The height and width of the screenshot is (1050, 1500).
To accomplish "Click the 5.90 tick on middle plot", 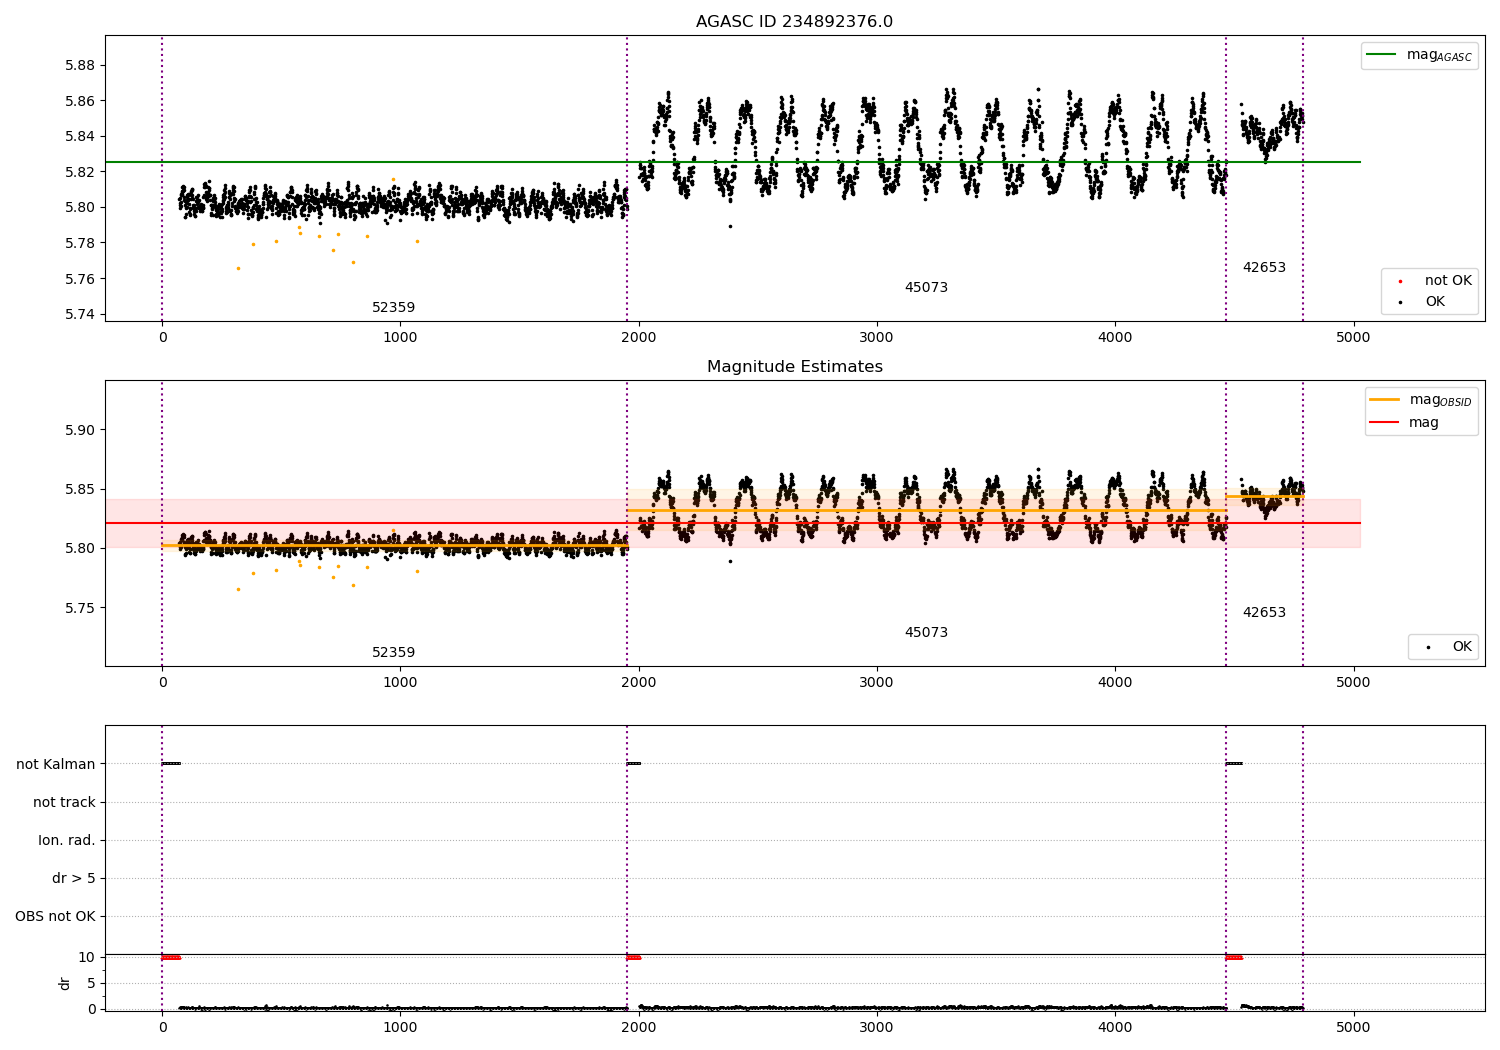I will point(79,430).
